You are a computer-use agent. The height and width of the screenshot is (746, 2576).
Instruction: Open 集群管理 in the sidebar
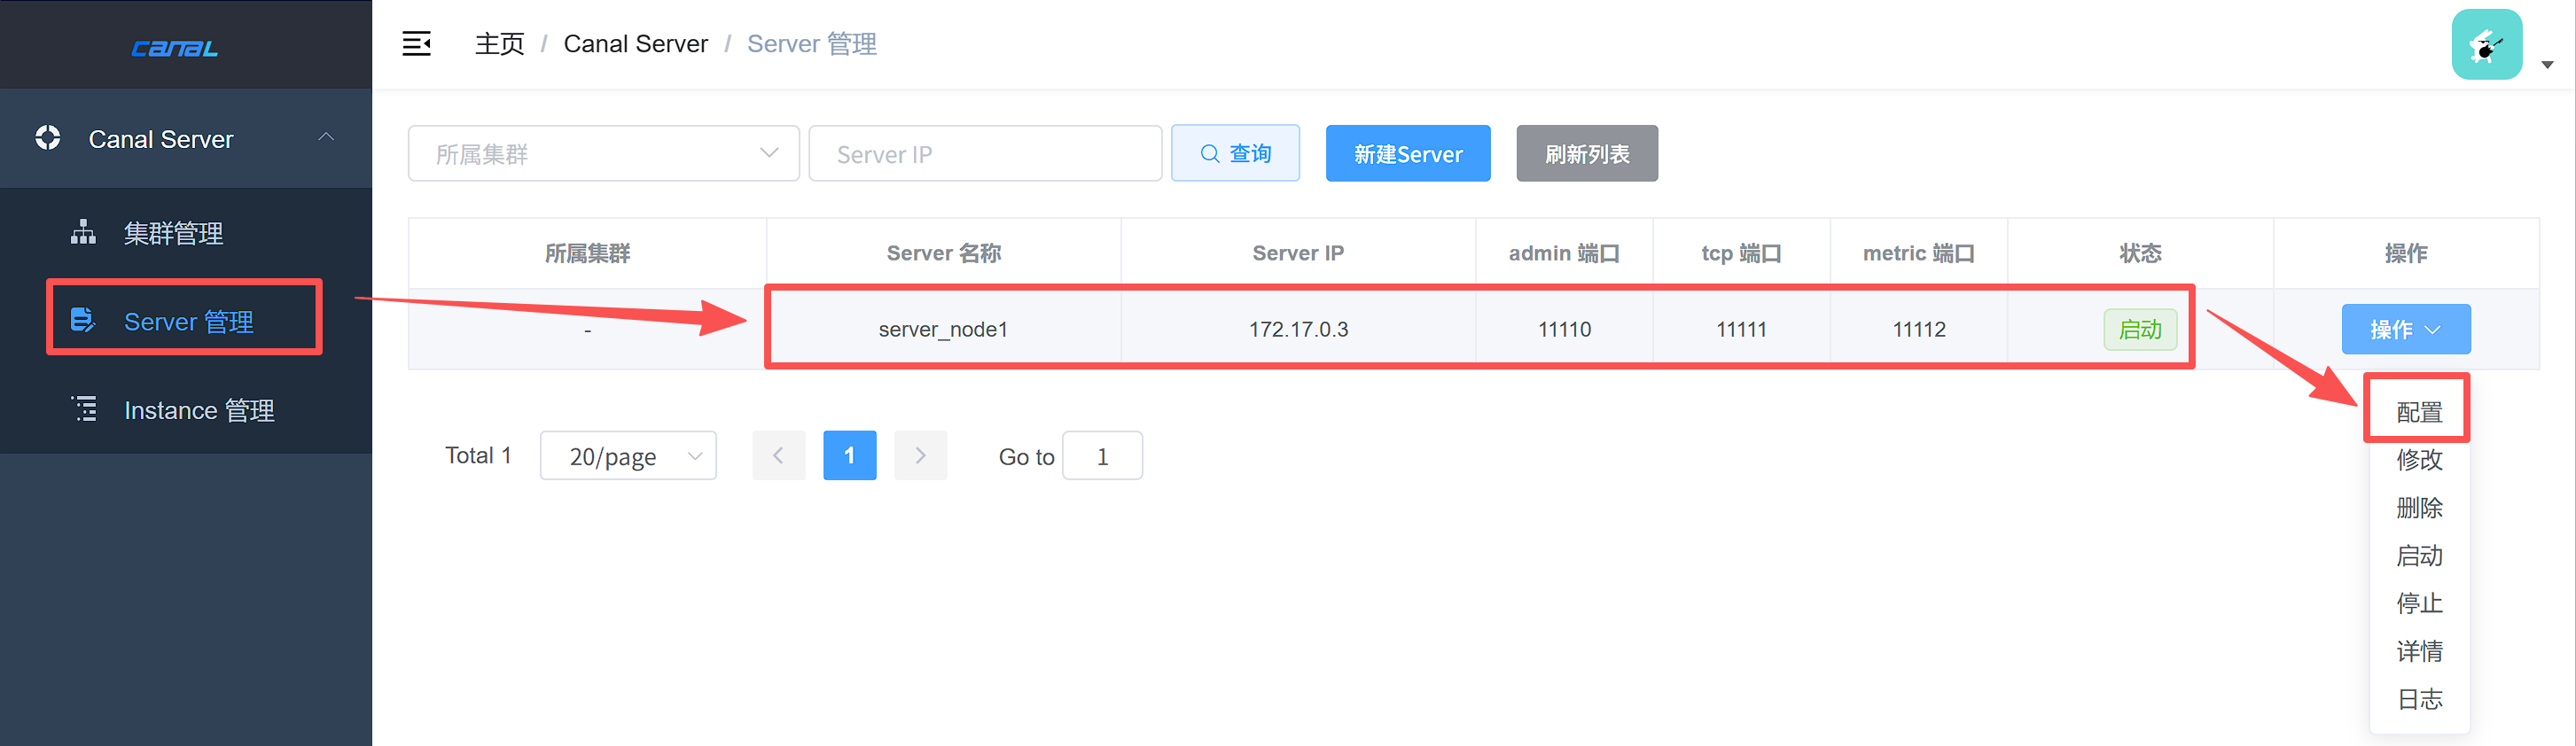tap(186, 232)
